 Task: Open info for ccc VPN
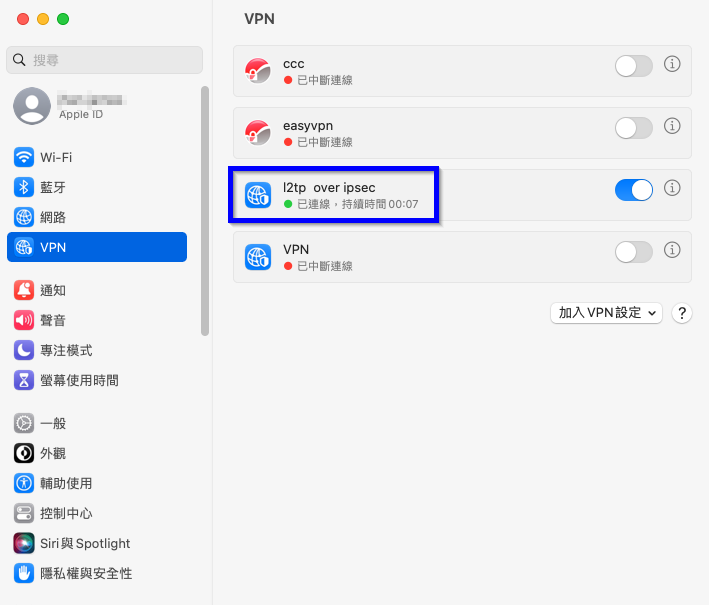[672, 64]
